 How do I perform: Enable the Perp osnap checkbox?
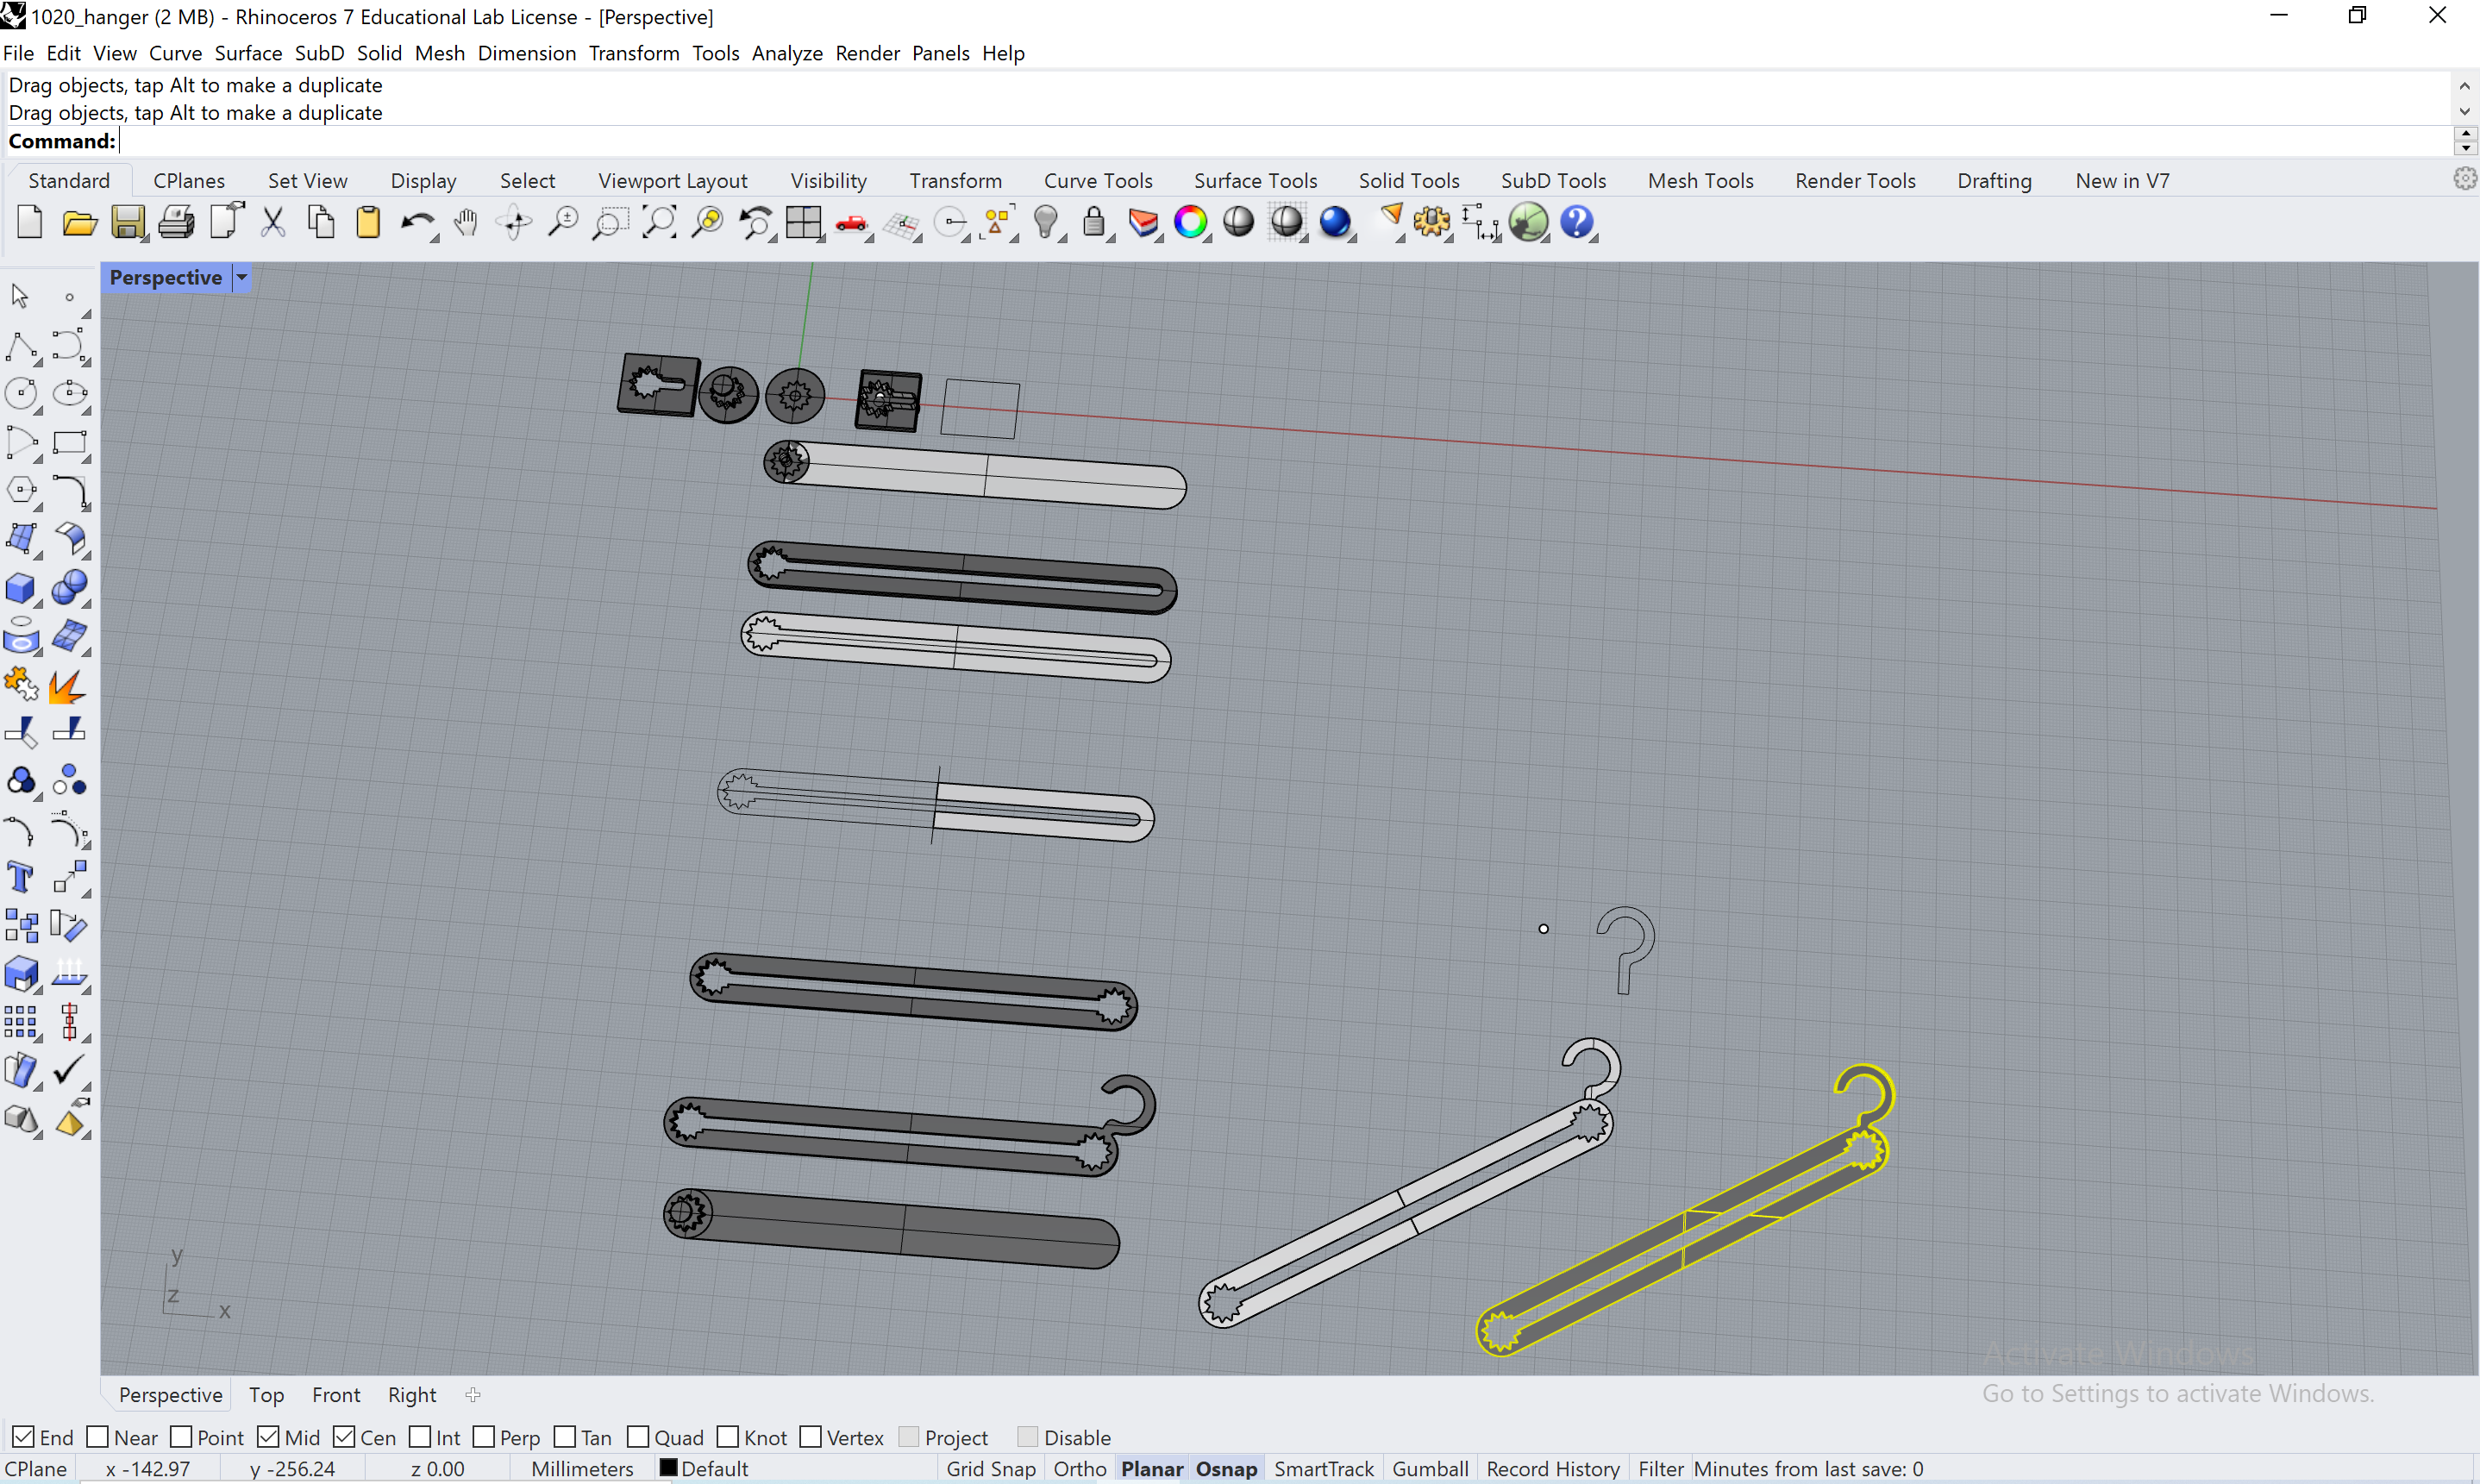[484, 1437]
